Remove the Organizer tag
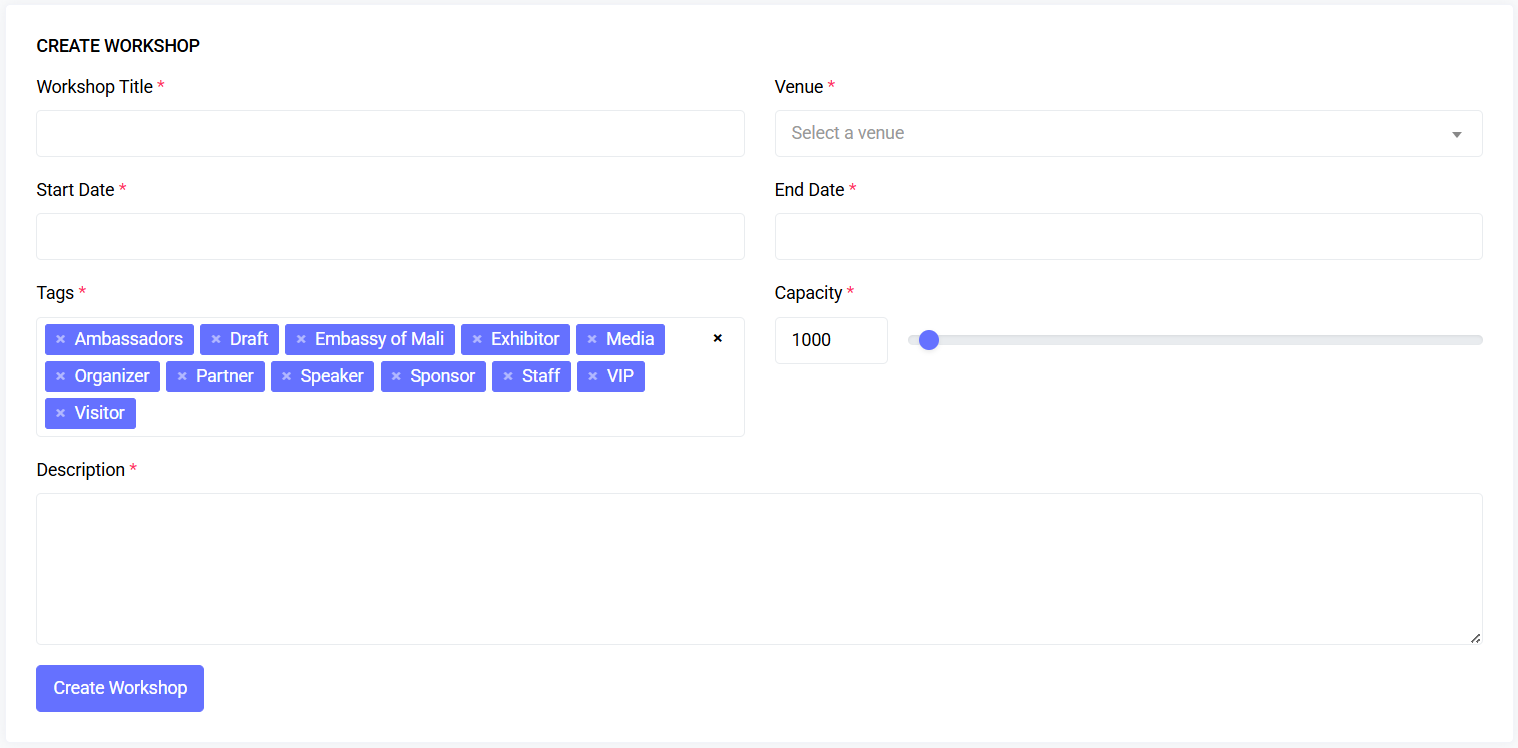The width and height of the screenshot is (1518, 748). [x=61, y=376]
